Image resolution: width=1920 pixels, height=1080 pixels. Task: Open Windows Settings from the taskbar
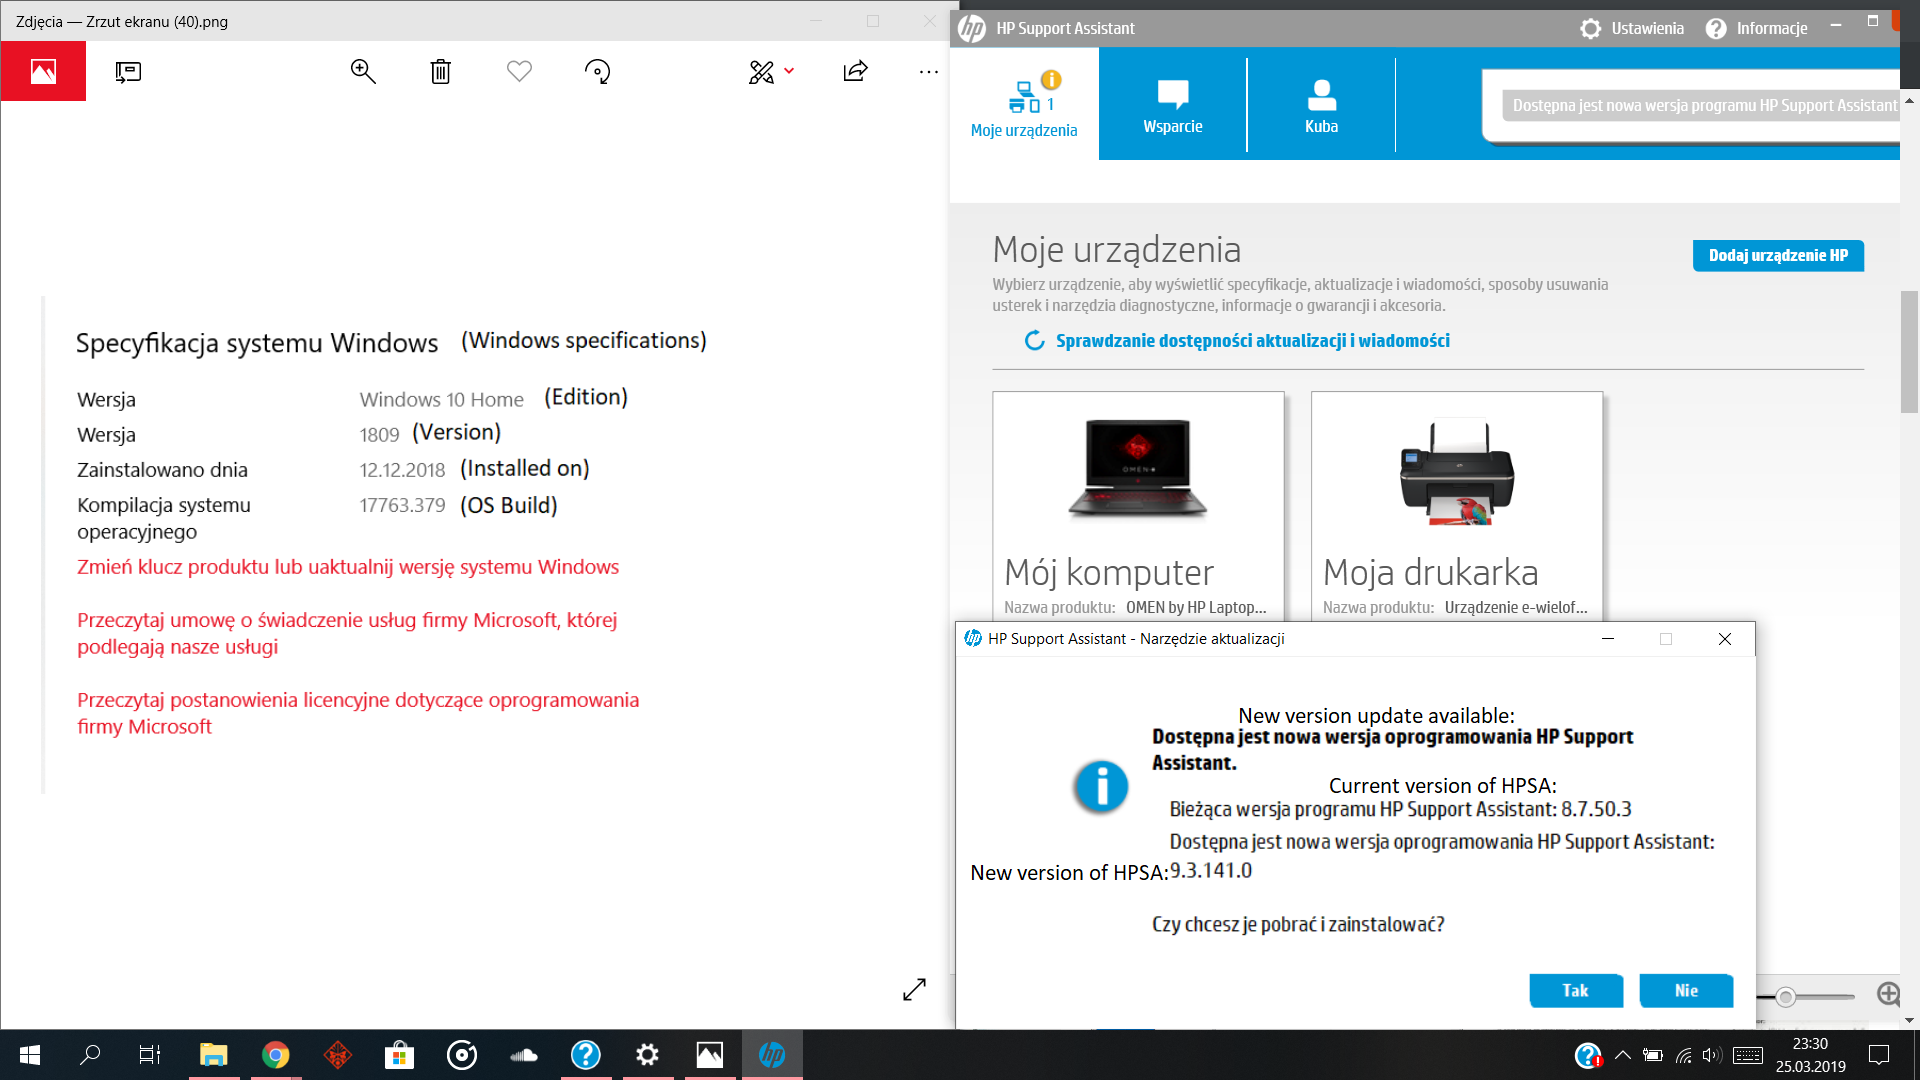[x=647, y=1055]
